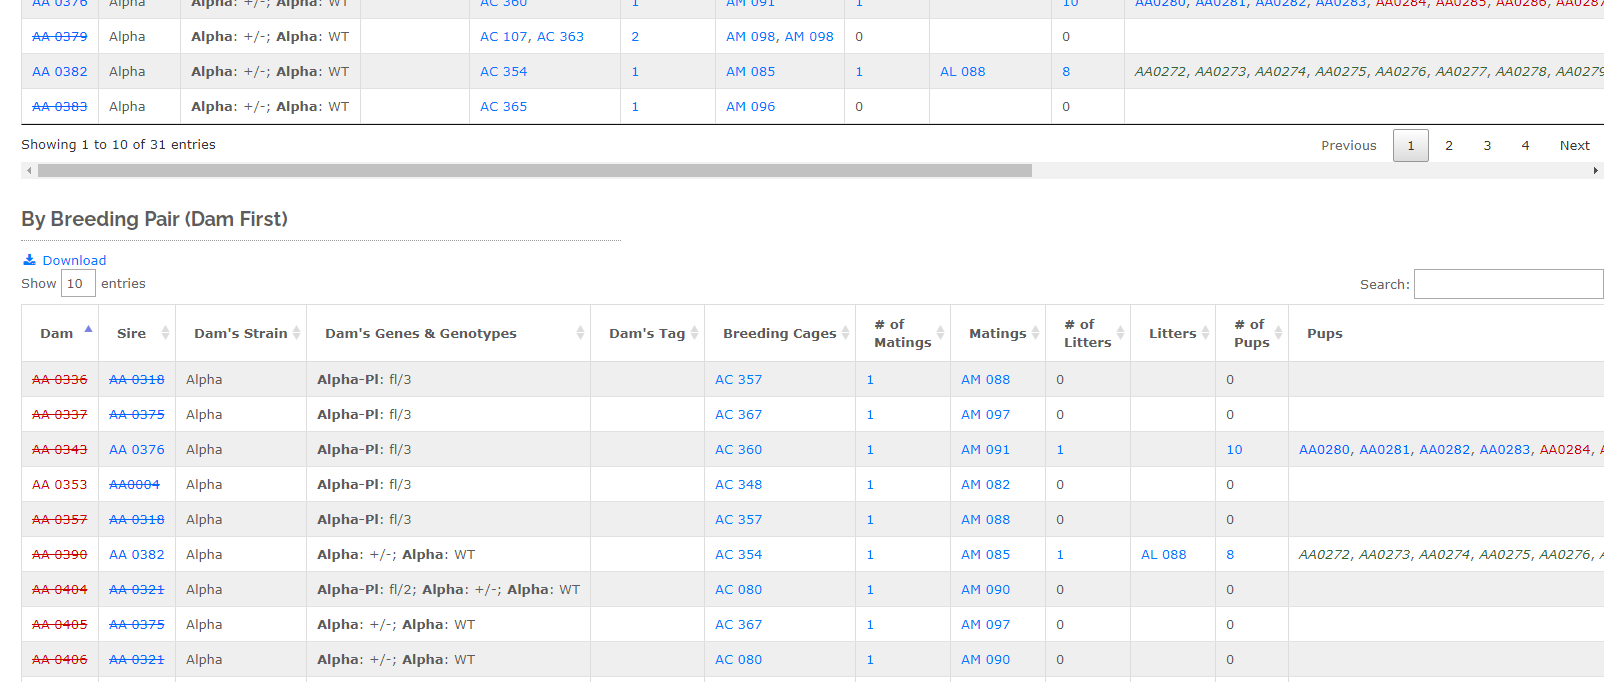The image size is (1619, 682).
Task: Select page 1 in the pagination
Action: tap(1411, 145)
